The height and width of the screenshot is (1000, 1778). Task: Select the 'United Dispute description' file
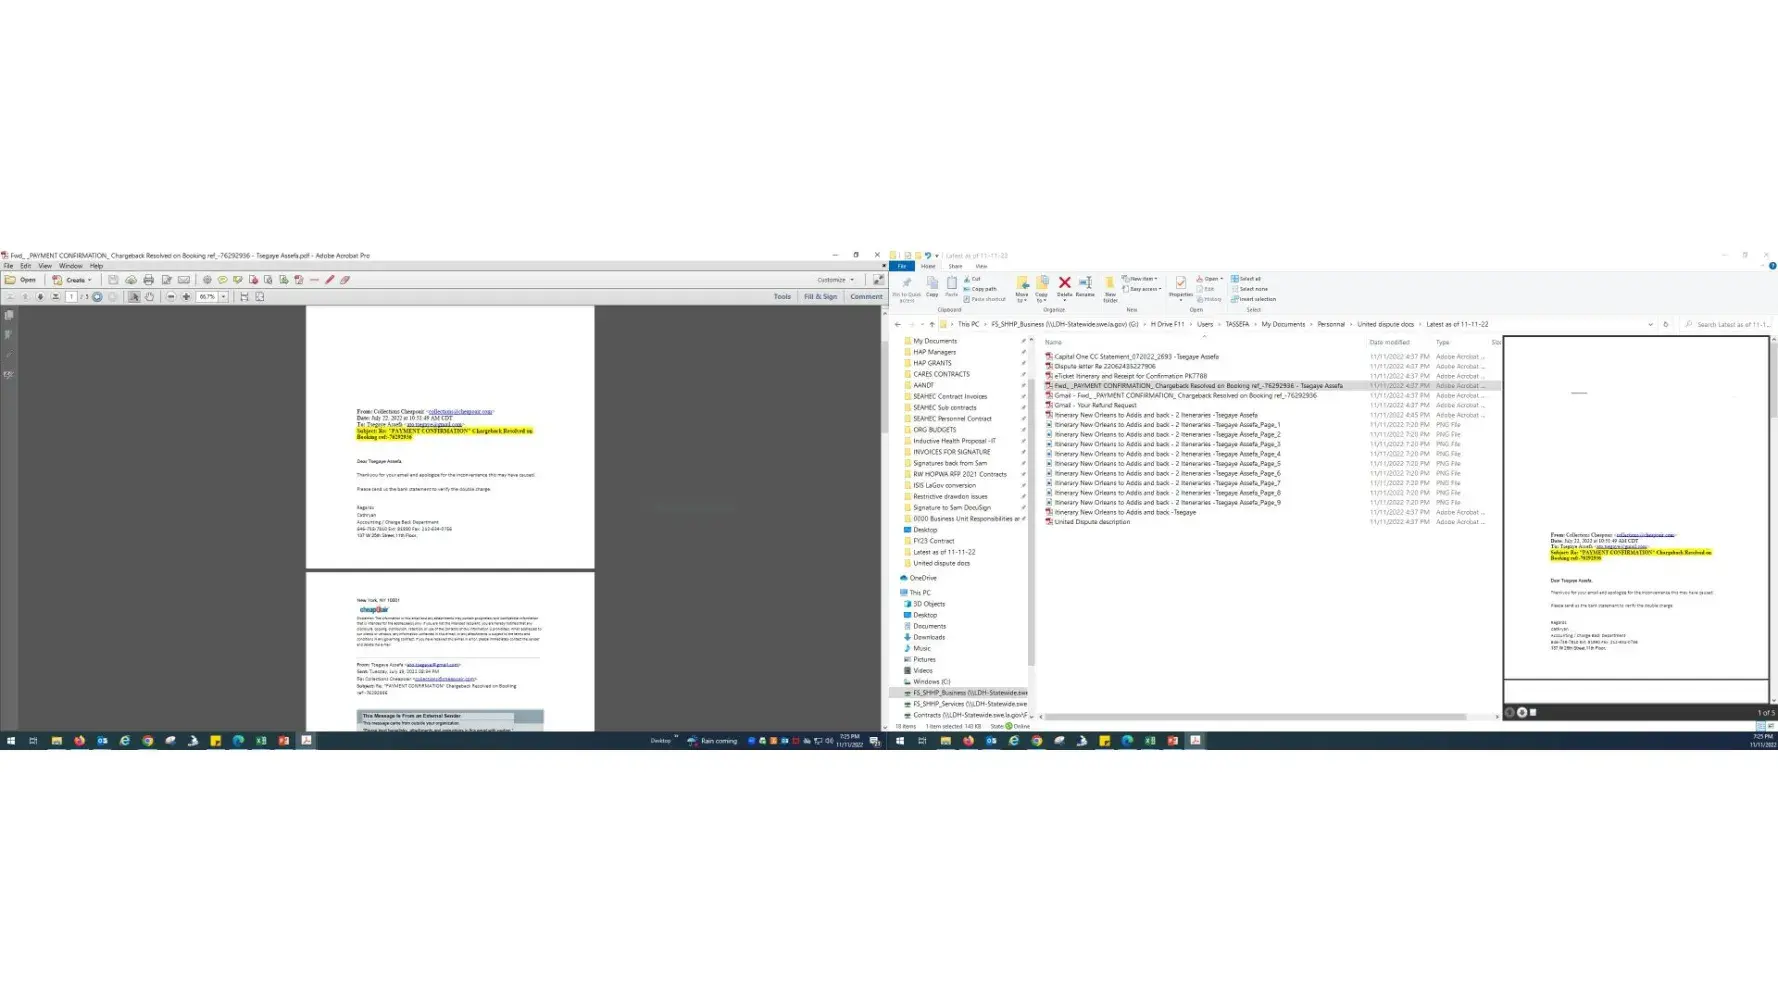click(x=1092, y=522)
